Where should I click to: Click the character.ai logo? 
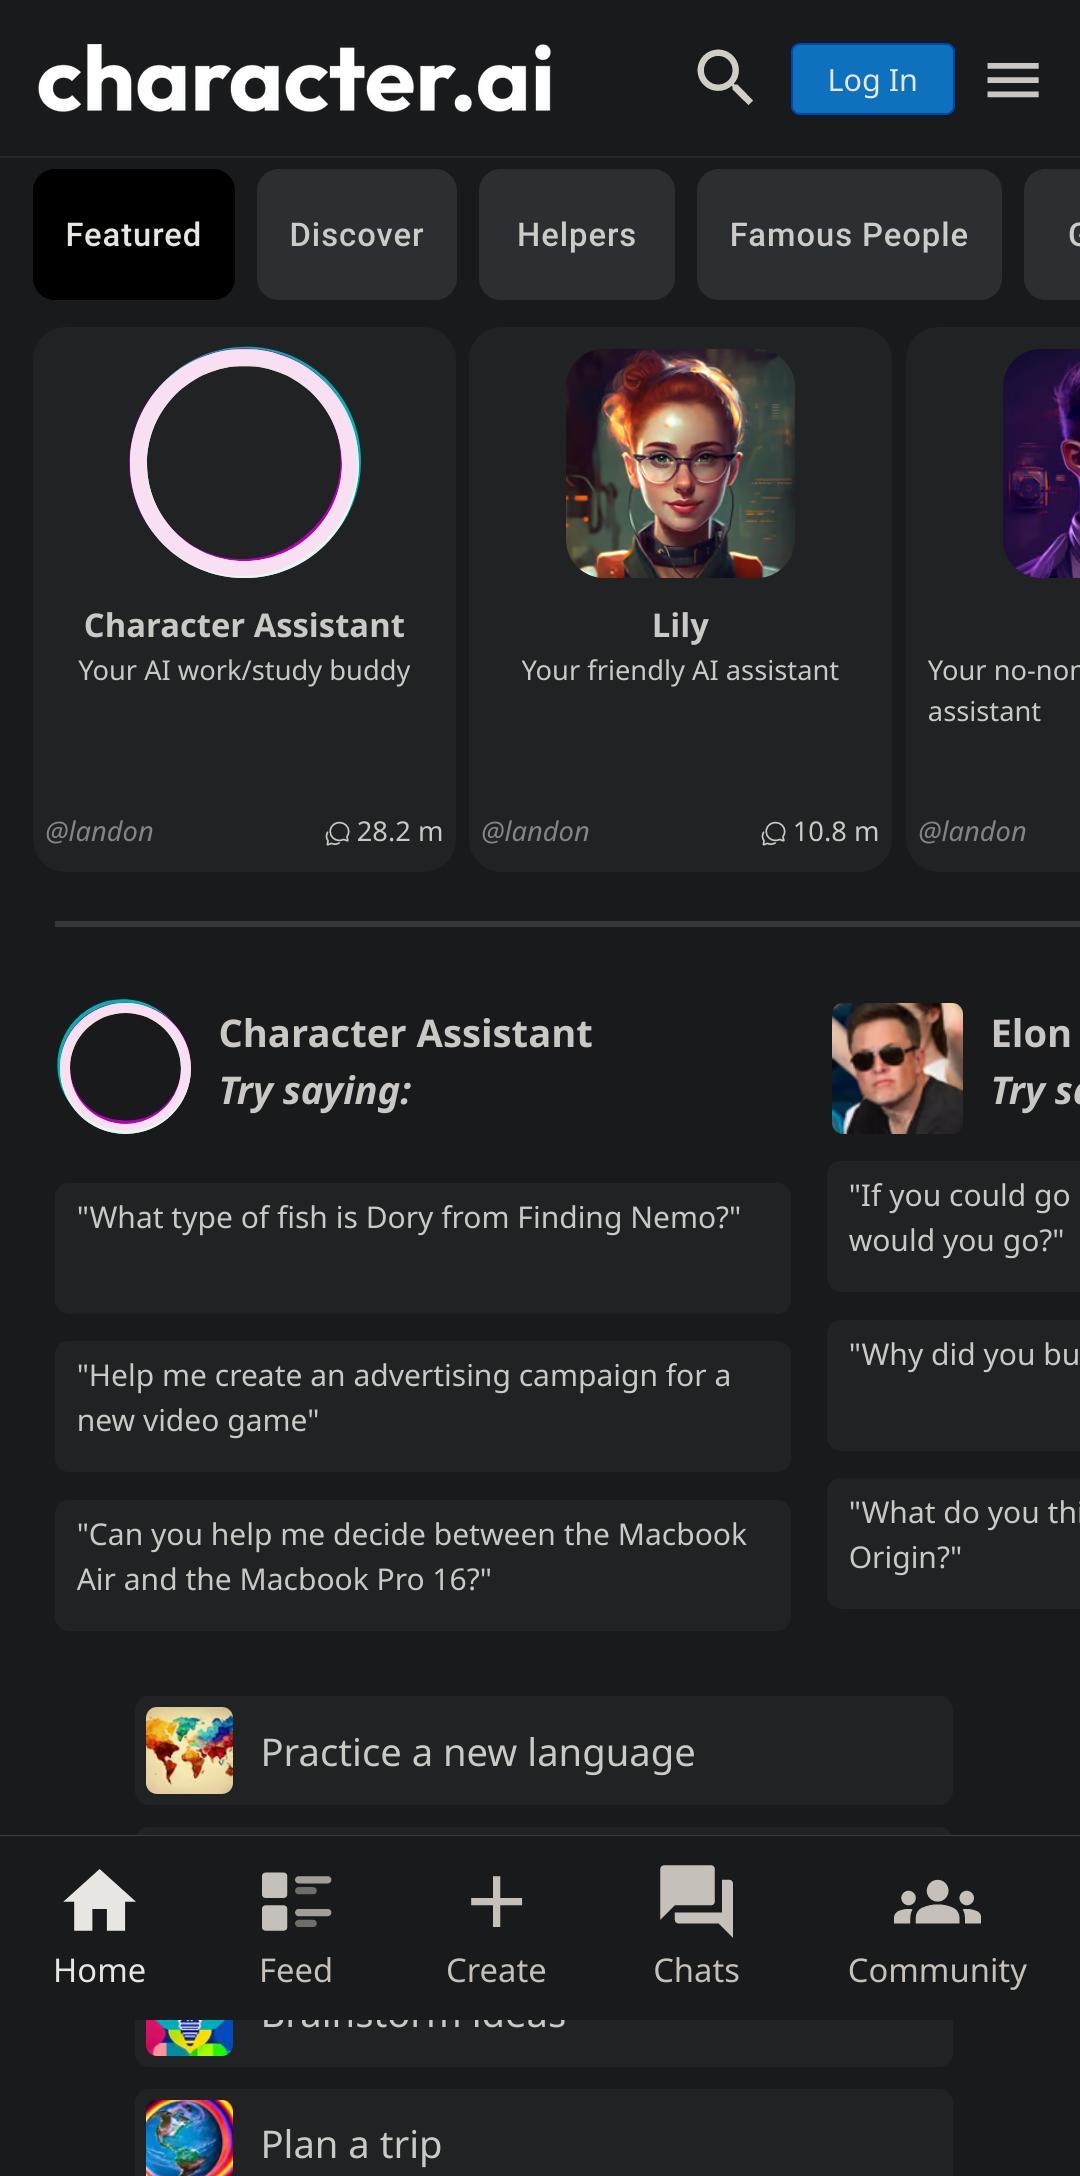click(295, 78)
